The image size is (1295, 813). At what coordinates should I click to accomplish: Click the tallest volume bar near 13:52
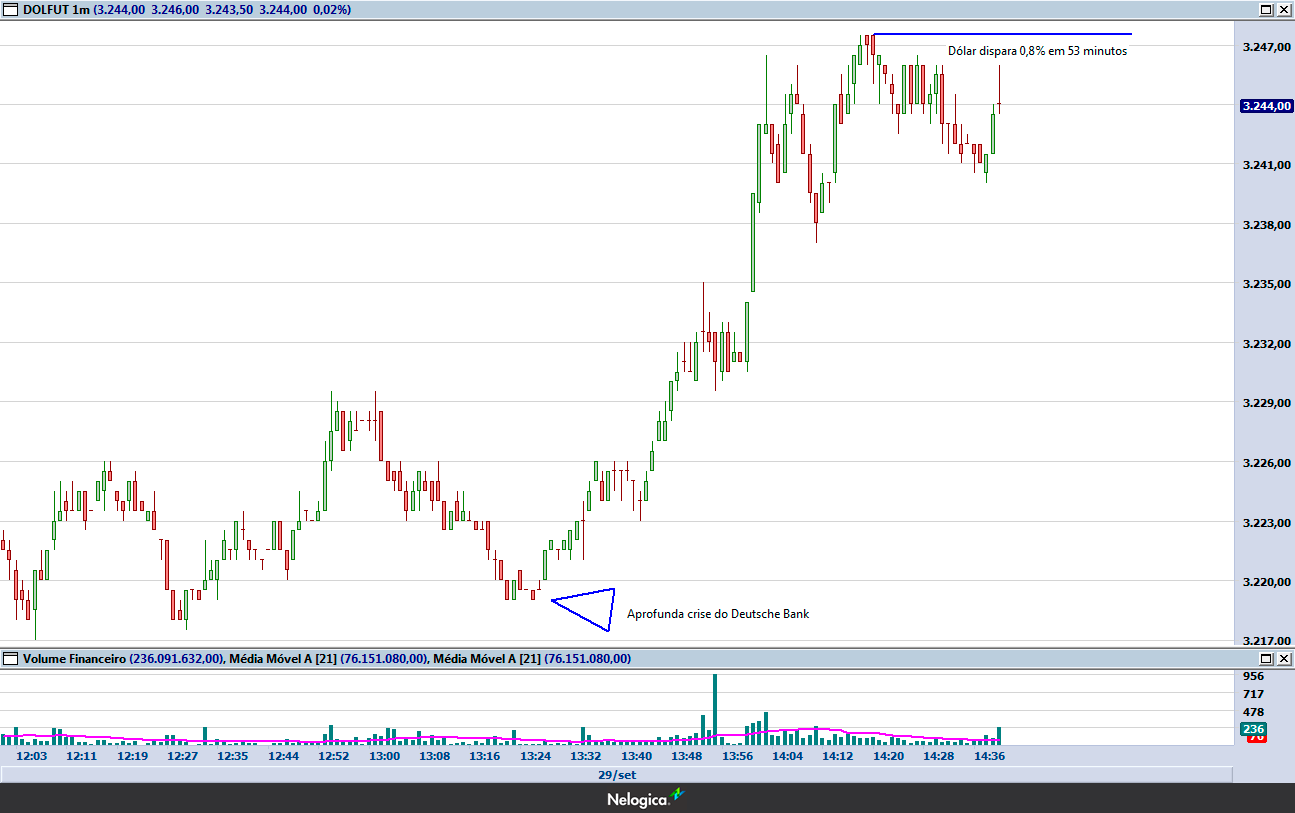coord(715,708)
